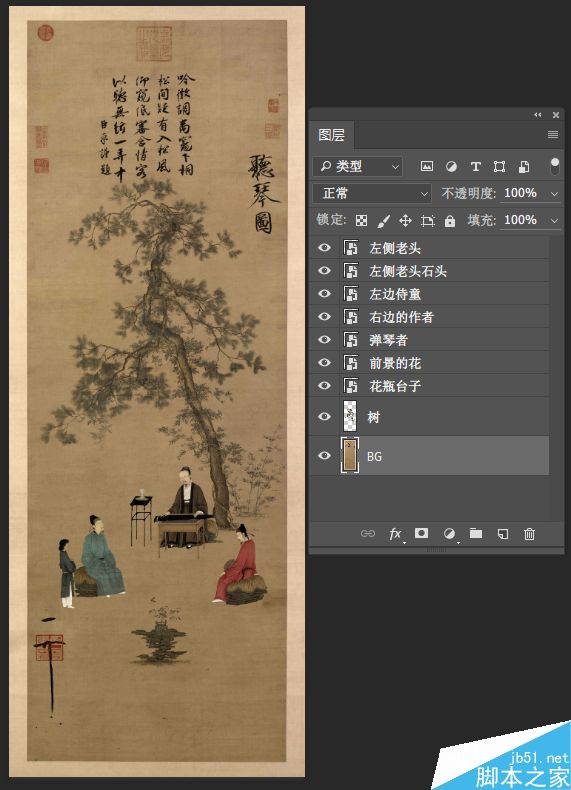Prevent artboard auto-nesting lock icon
This screenshot has width=571, height=790.
(428, 221)
